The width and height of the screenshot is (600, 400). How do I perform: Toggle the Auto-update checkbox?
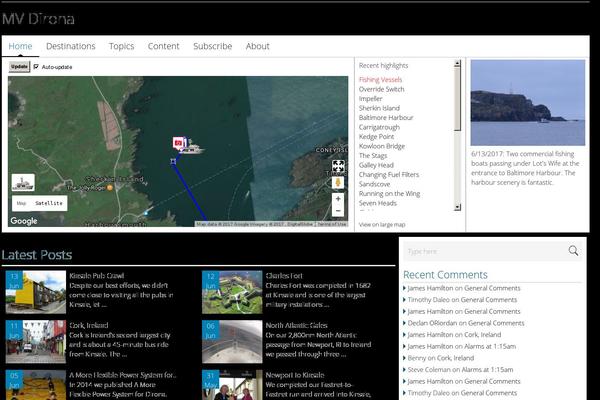click(x=36, y=67)
